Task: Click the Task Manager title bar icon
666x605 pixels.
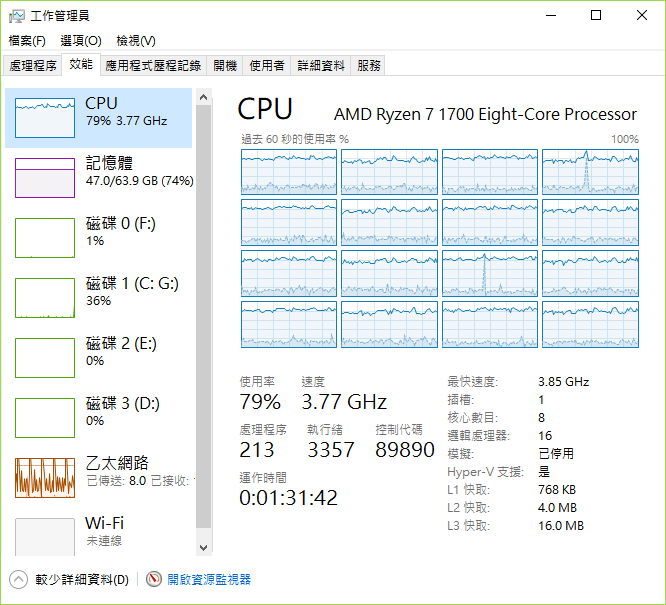Action: pos(16,15)
